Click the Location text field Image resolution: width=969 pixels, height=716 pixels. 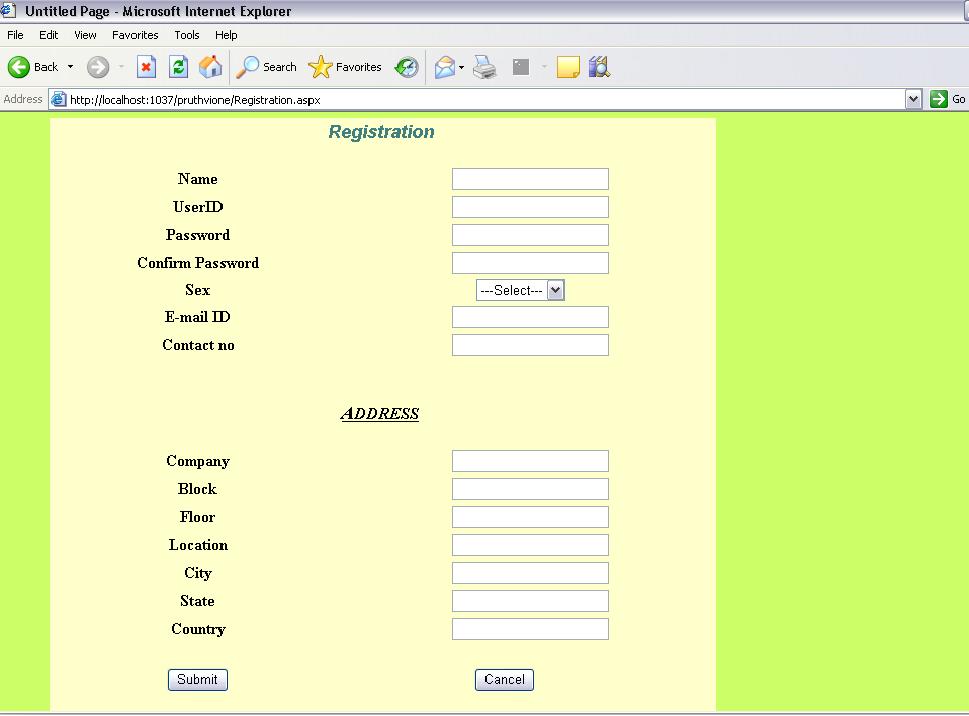click(530, 545)
